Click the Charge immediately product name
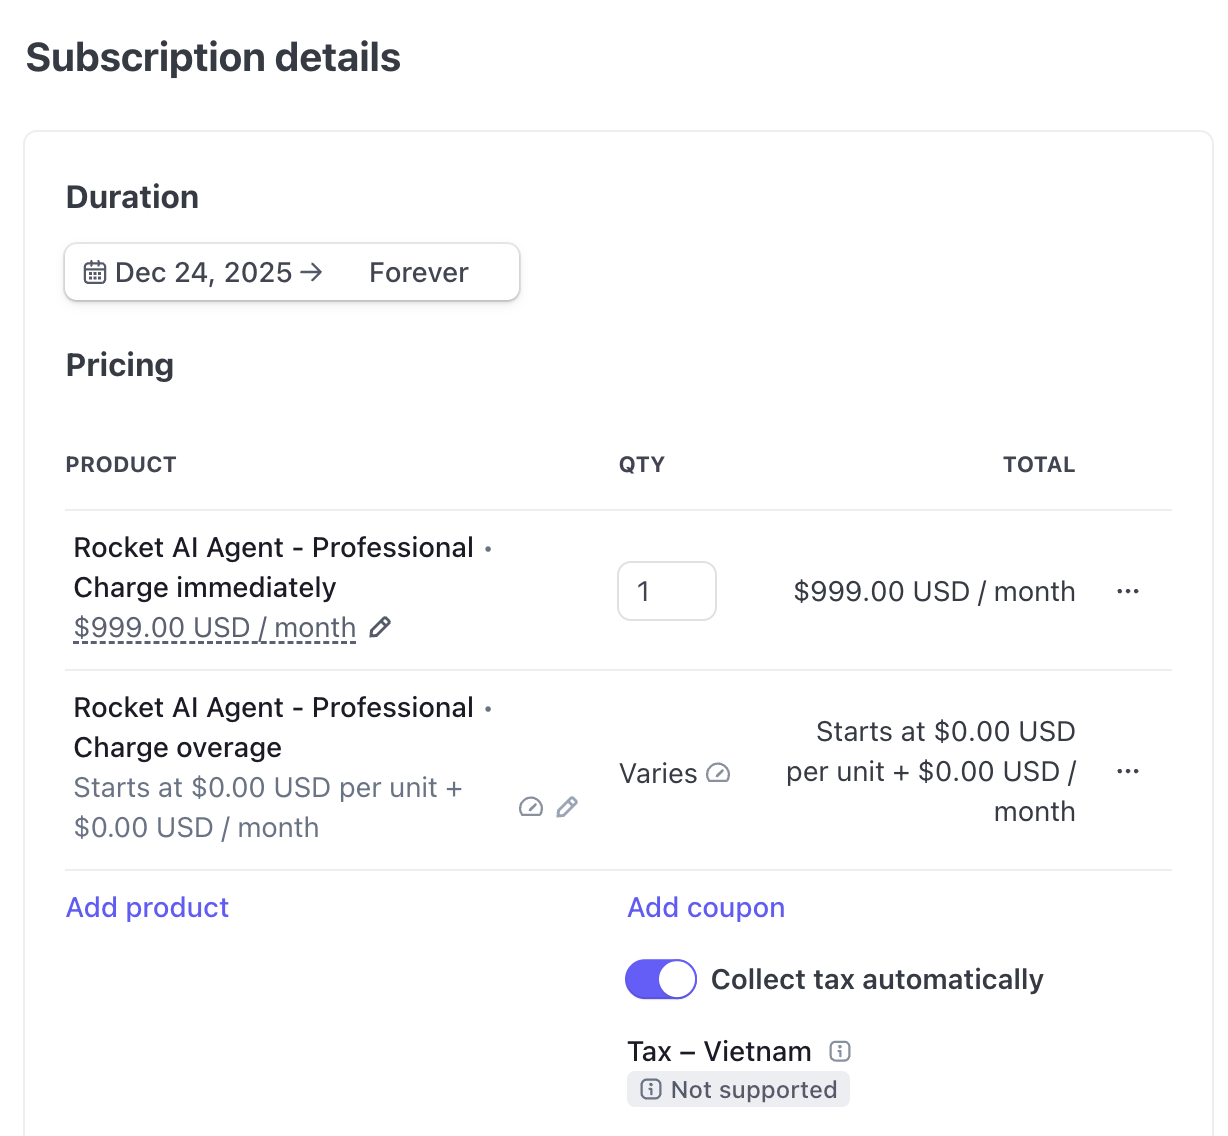Image resolution: width=1228 pixels, height=1136 pixels. tap(205, 587)
